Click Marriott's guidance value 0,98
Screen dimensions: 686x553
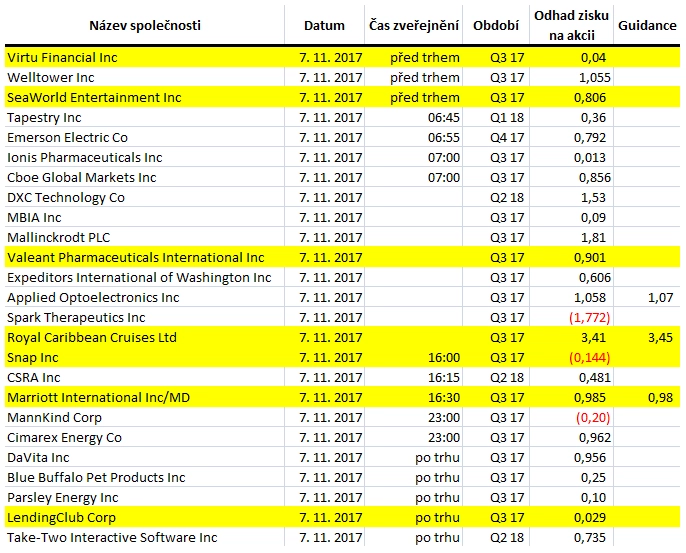click(660, 398)
